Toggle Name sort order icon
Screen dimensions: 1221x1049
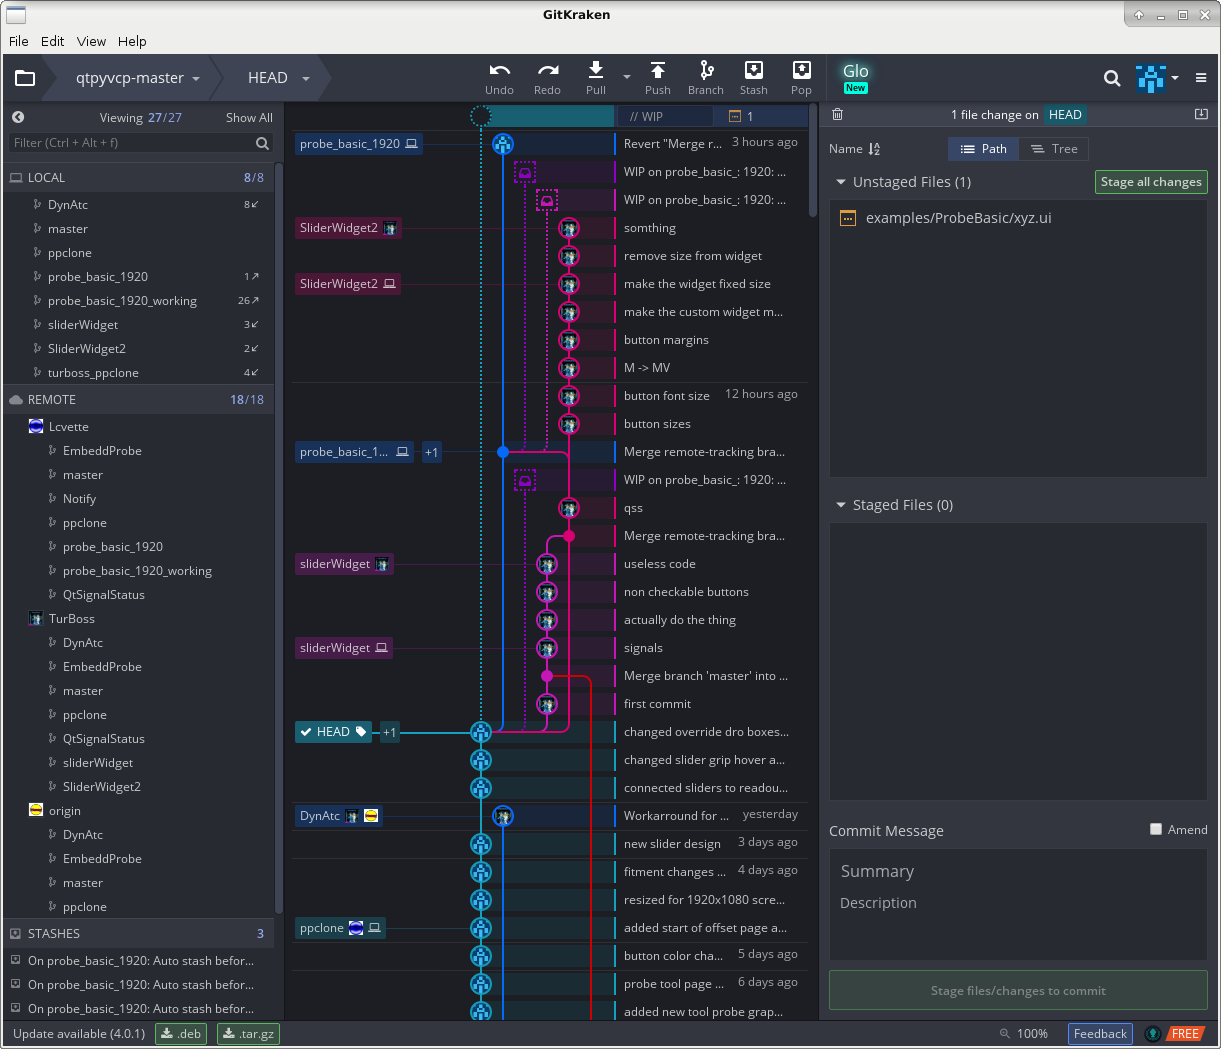tap(874, 149)
